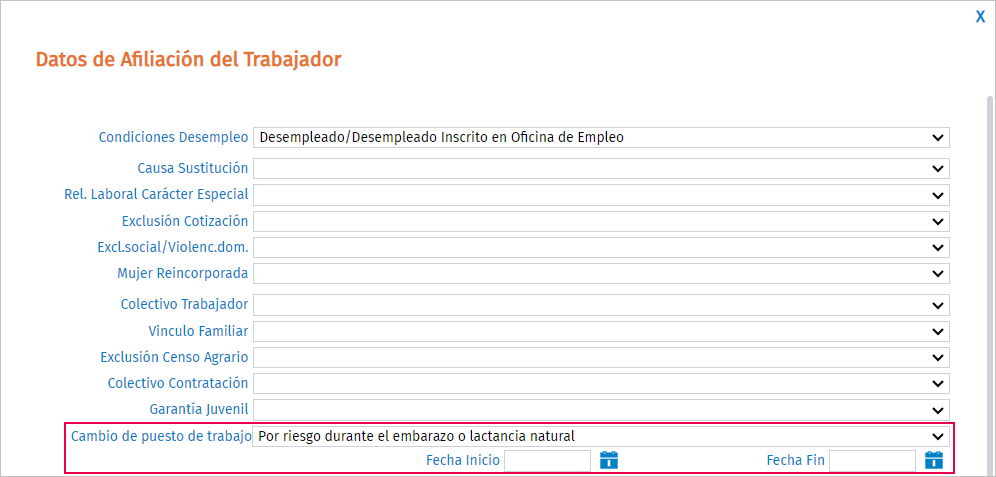Open Cambio de puesto de trabajo dropdown

[x=601, y=436]
